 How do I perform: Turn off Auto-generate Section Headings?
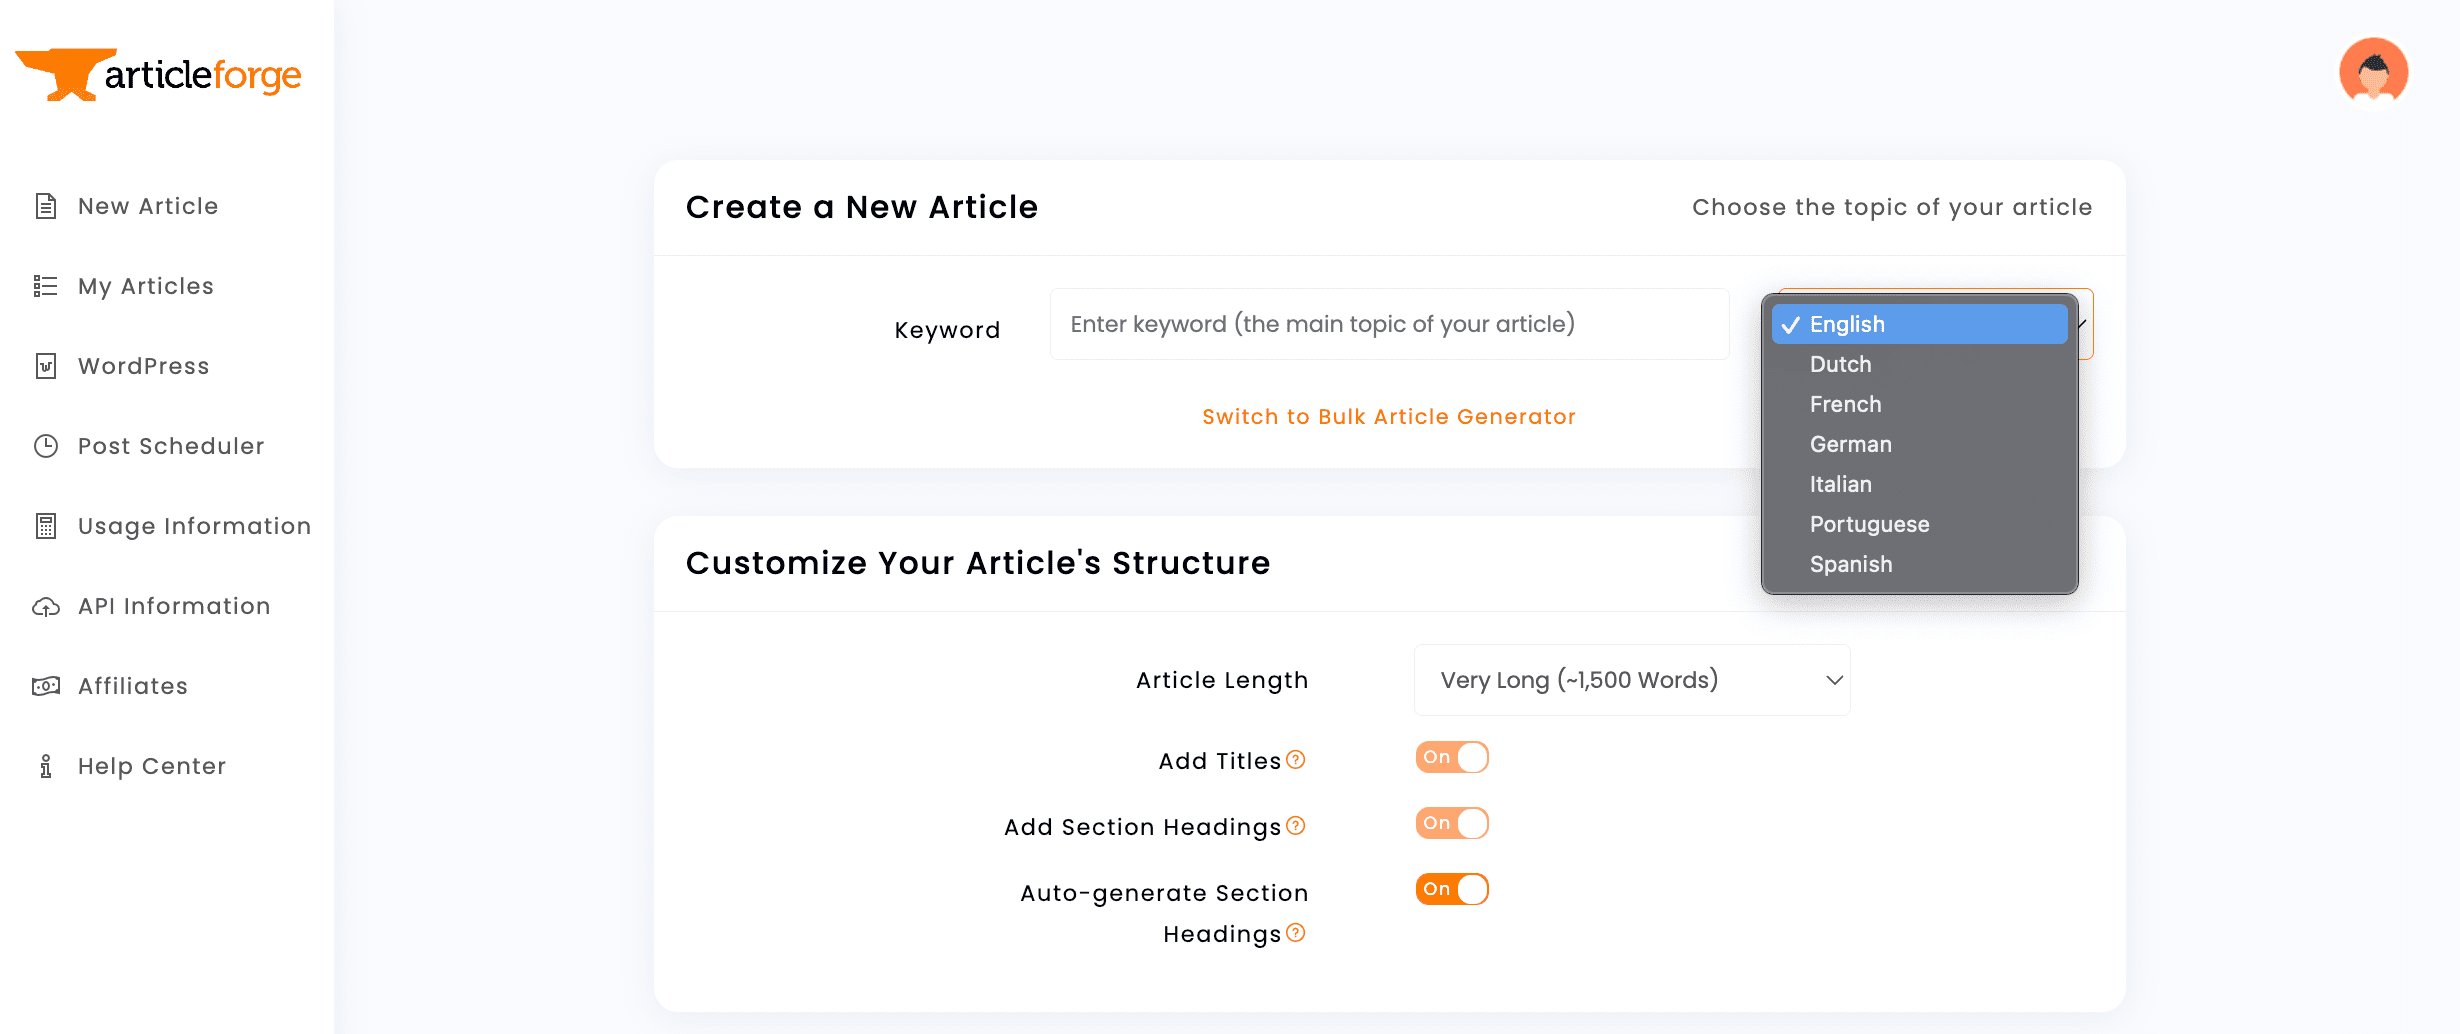tap(1451, 888)
